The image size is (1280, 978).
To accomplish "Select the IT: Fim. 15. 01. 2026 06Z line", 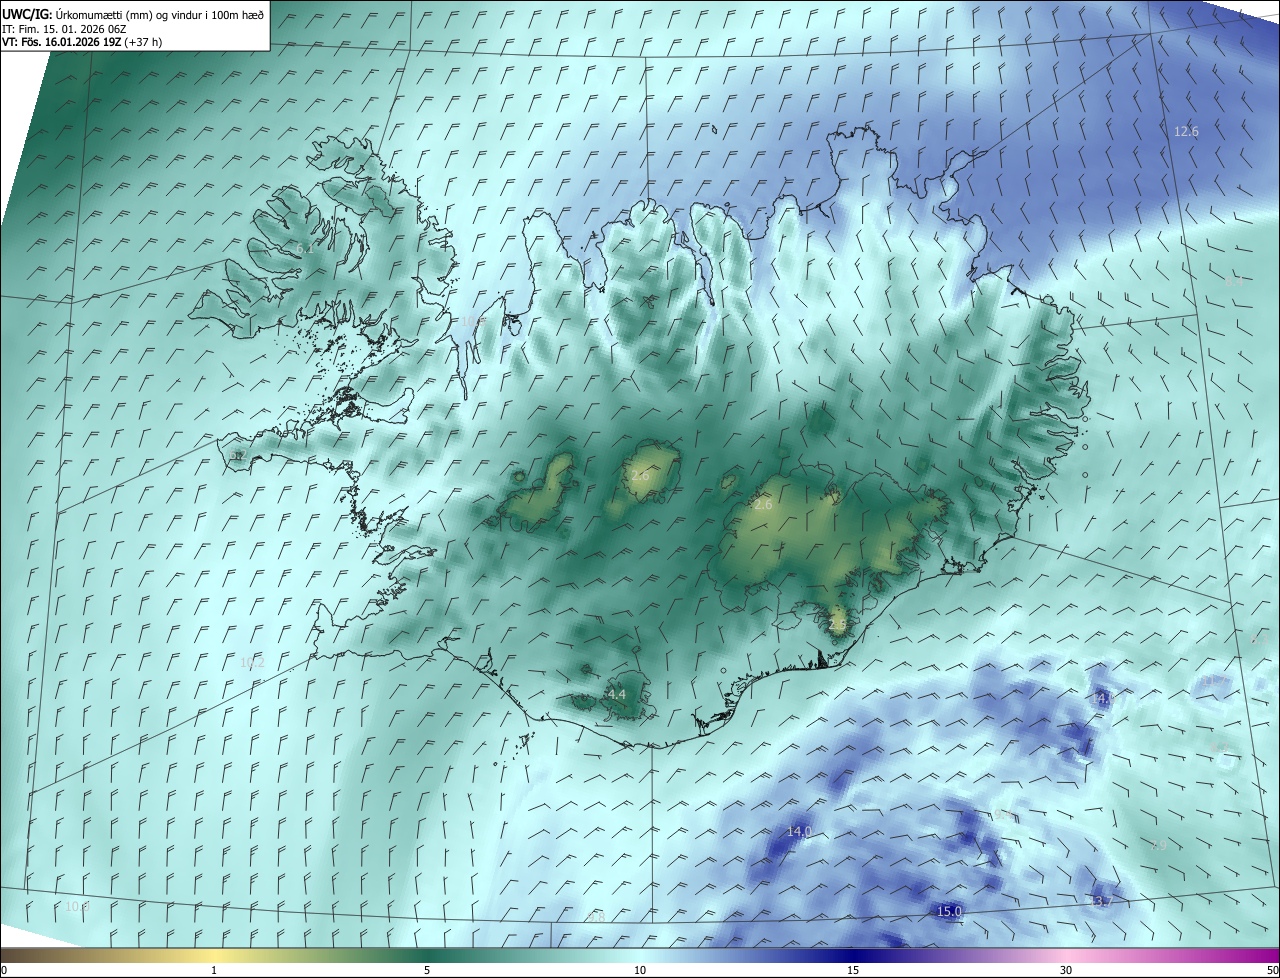I will [65, 28].
